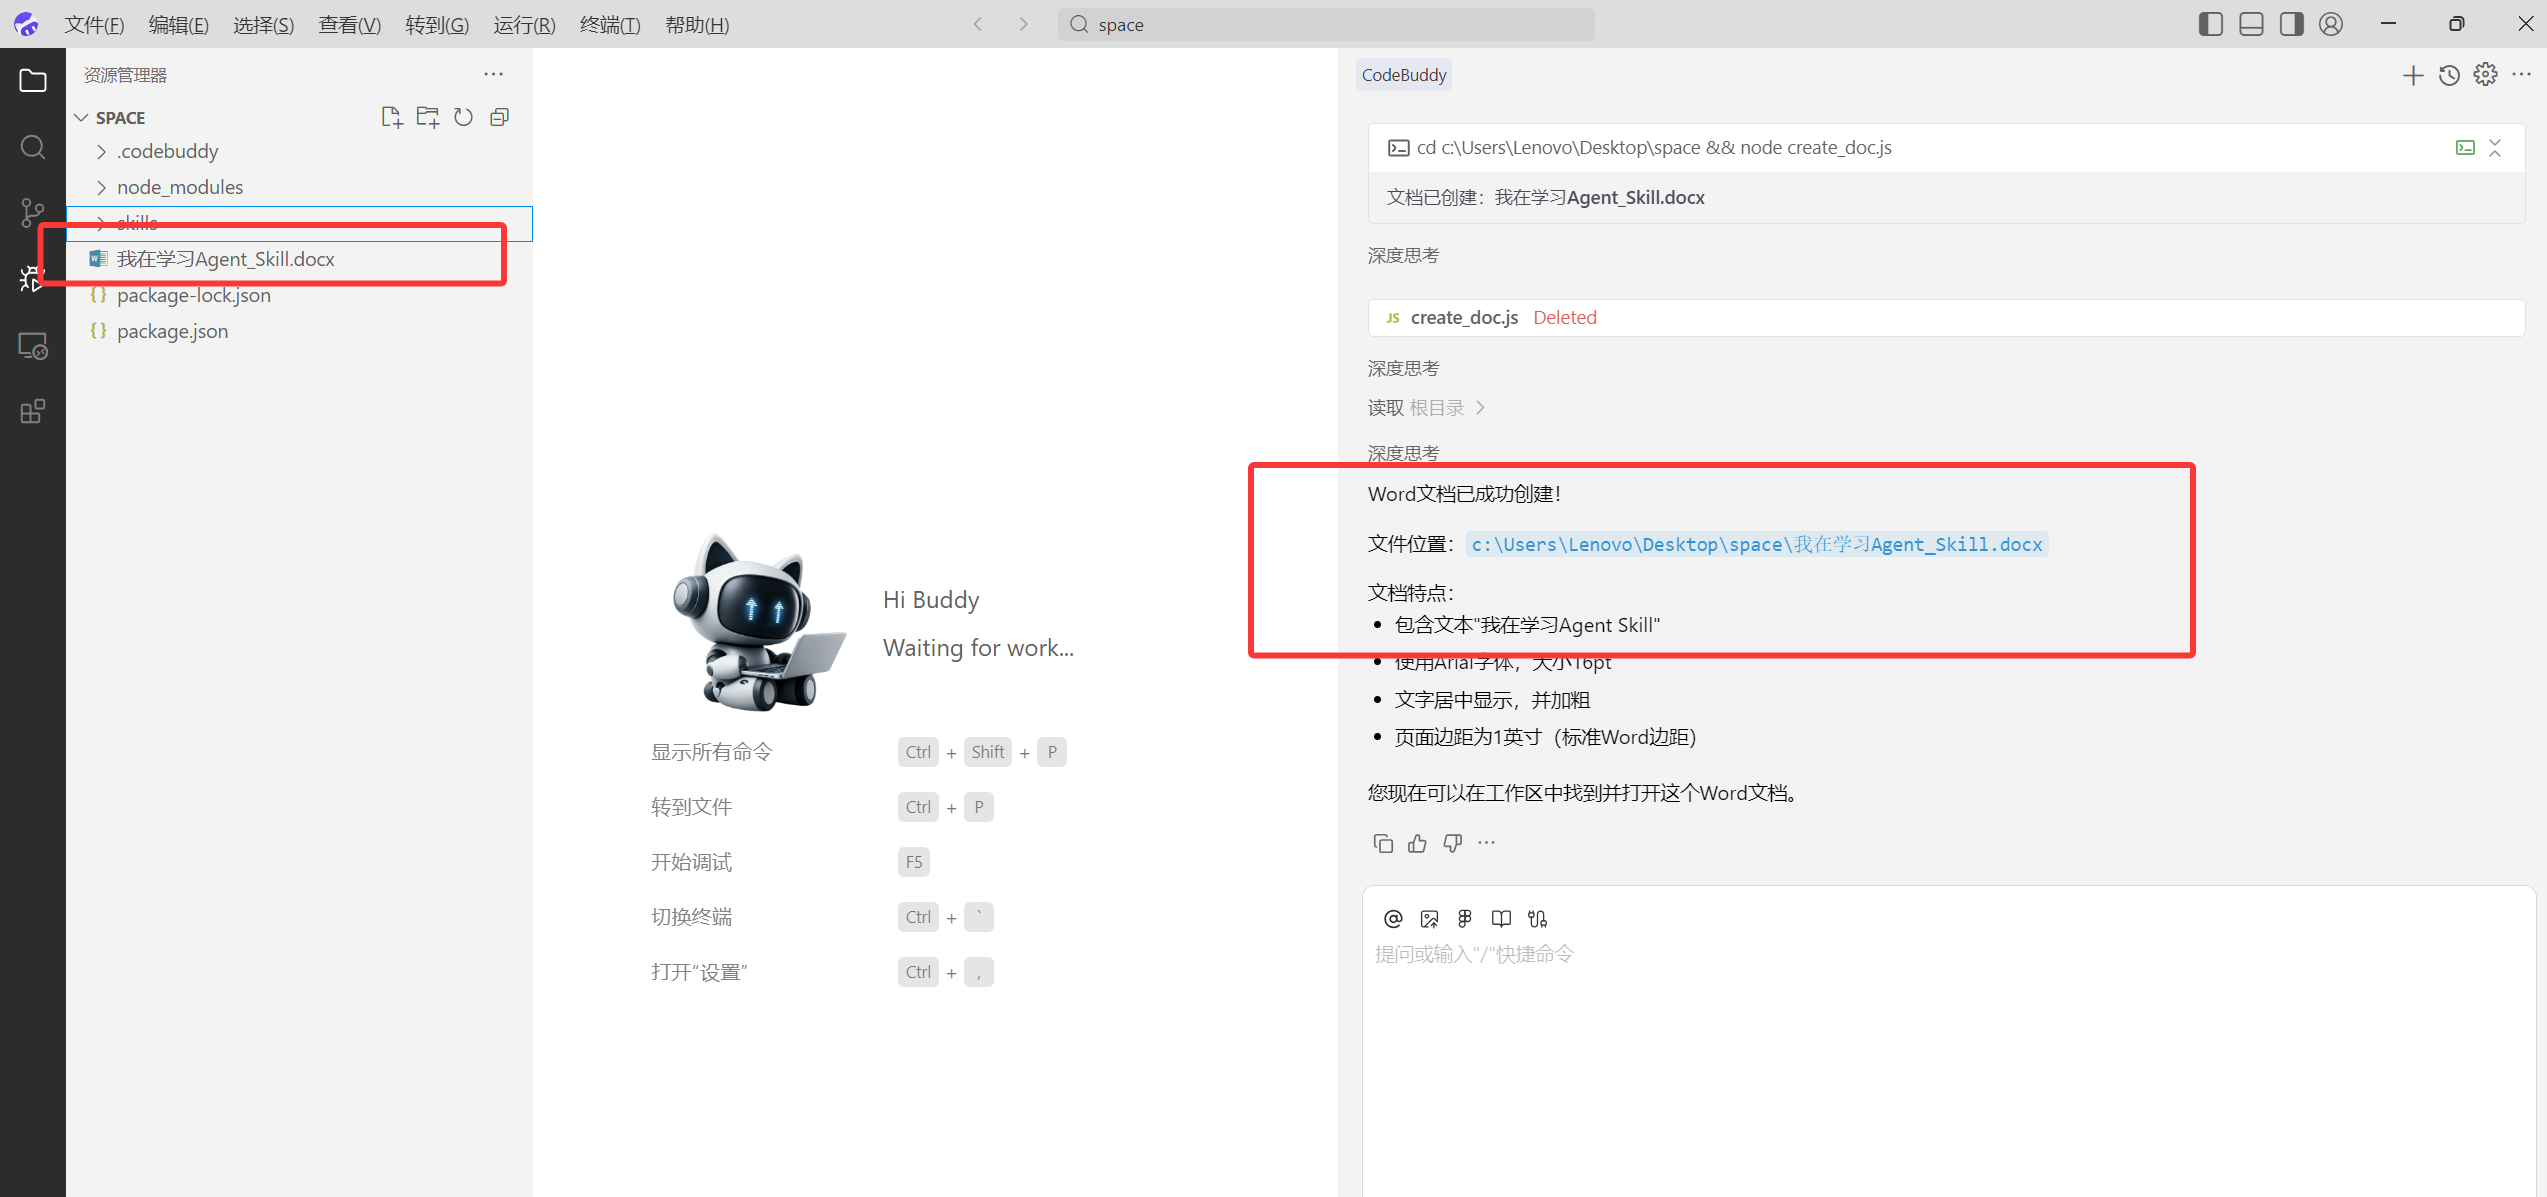2547x1197 pixels.
Task: Open the Agent_Skill.docx file path link
Action: coord(1756,544)
